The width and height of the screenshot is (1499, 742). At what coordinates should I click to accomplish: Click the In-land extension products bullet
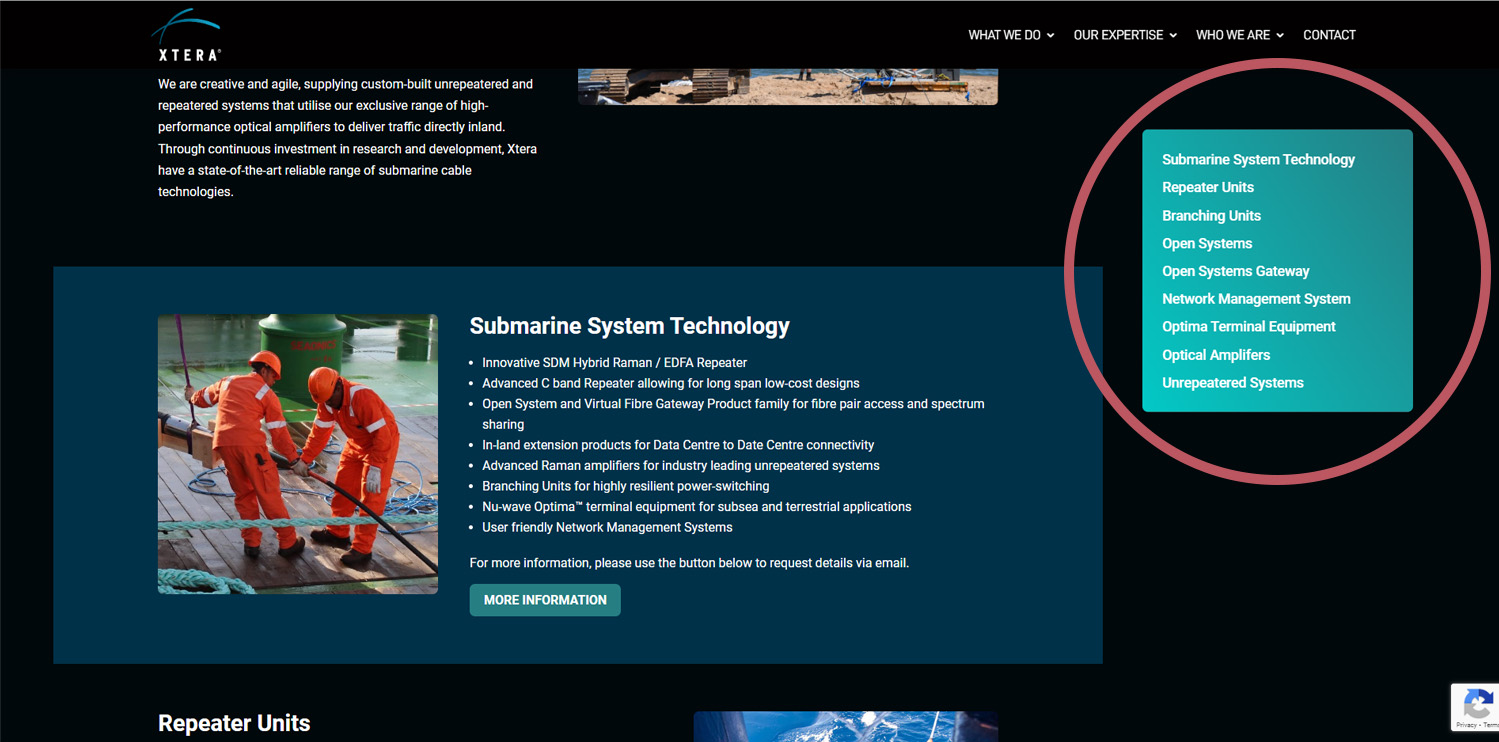click(x=678, y=445)
